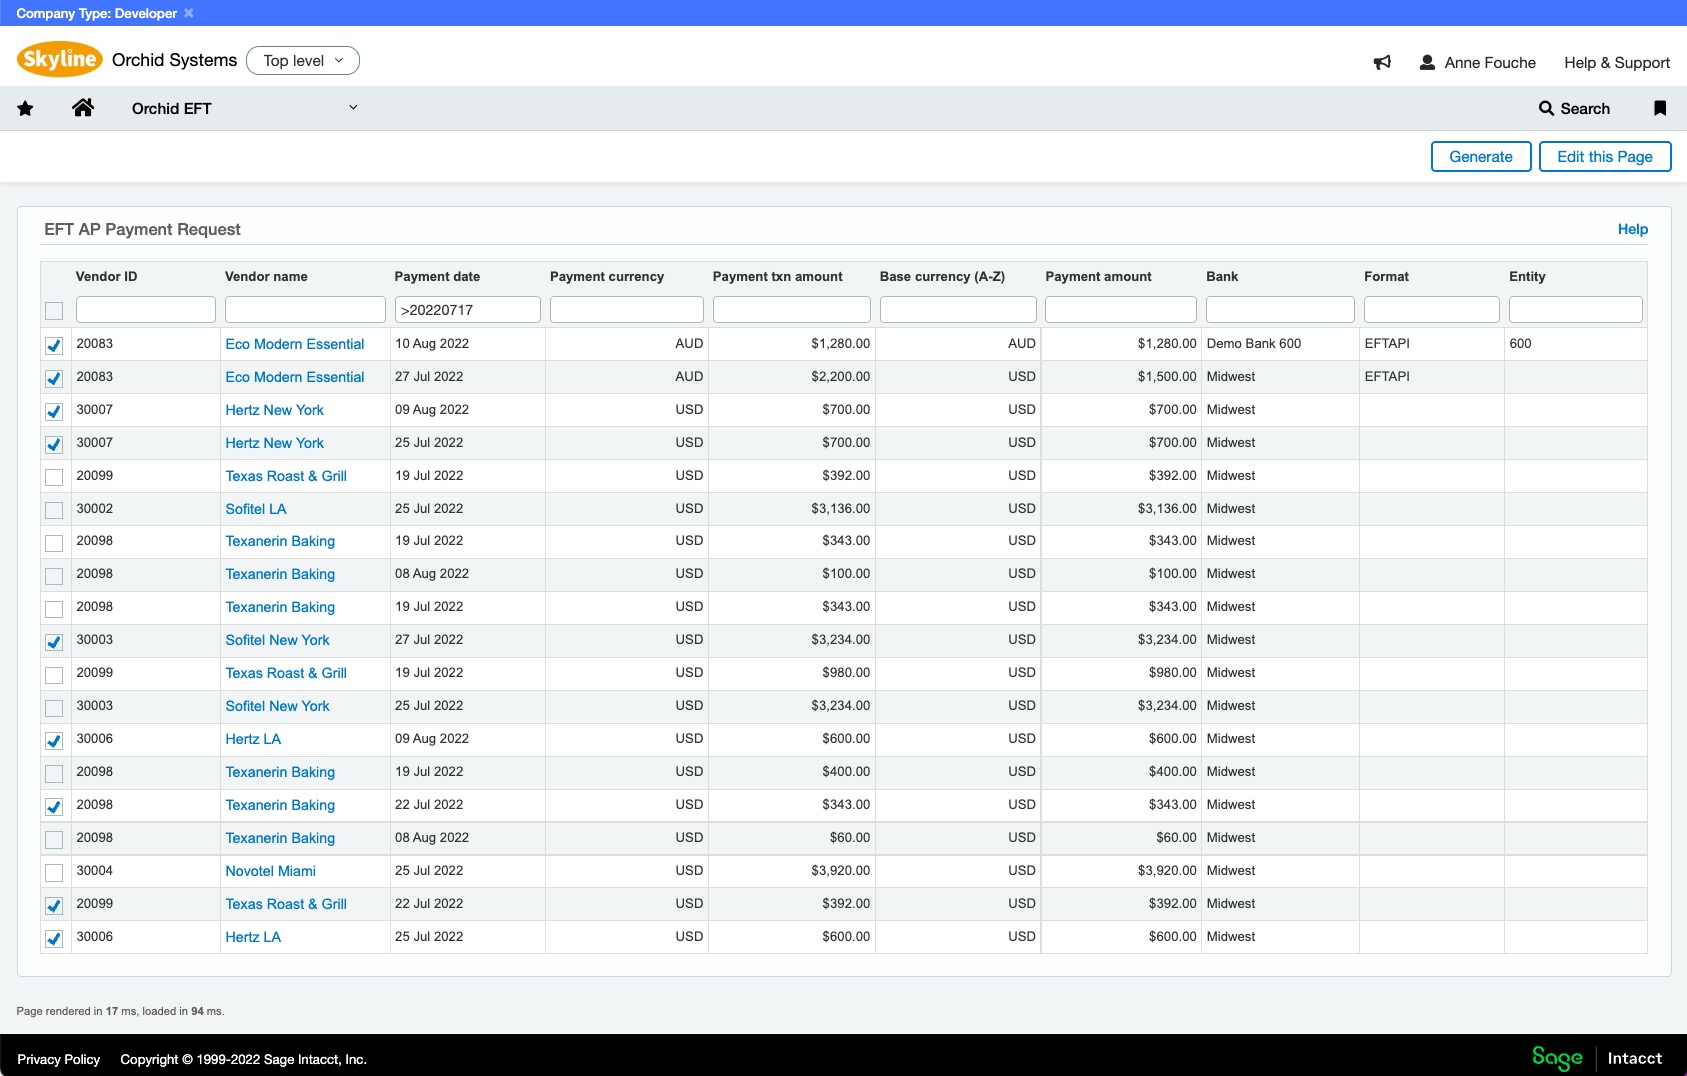
Task: Close the Company Type Developer banner
Action: 189,13
